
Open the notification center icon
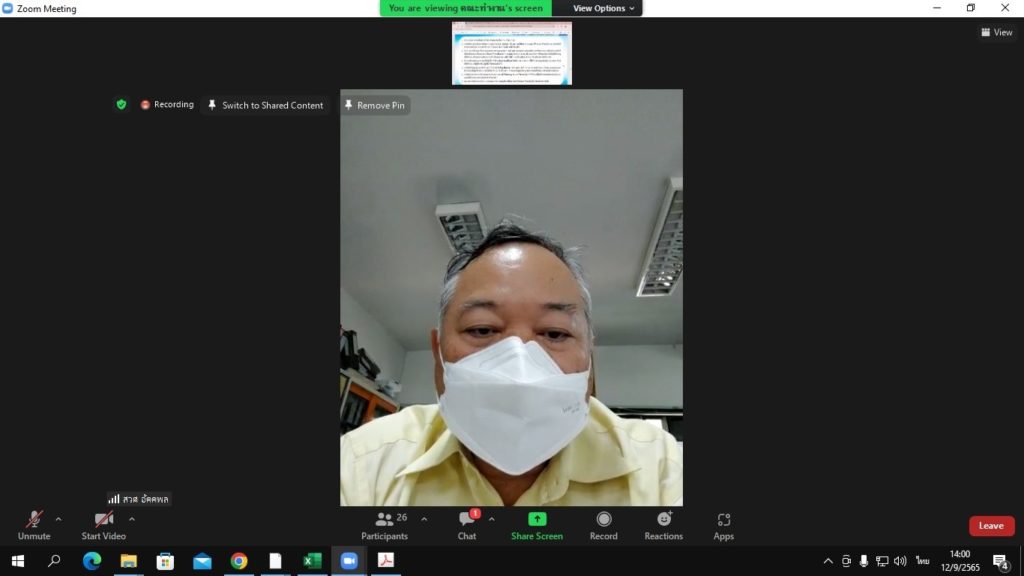(x=1001, y=561)
